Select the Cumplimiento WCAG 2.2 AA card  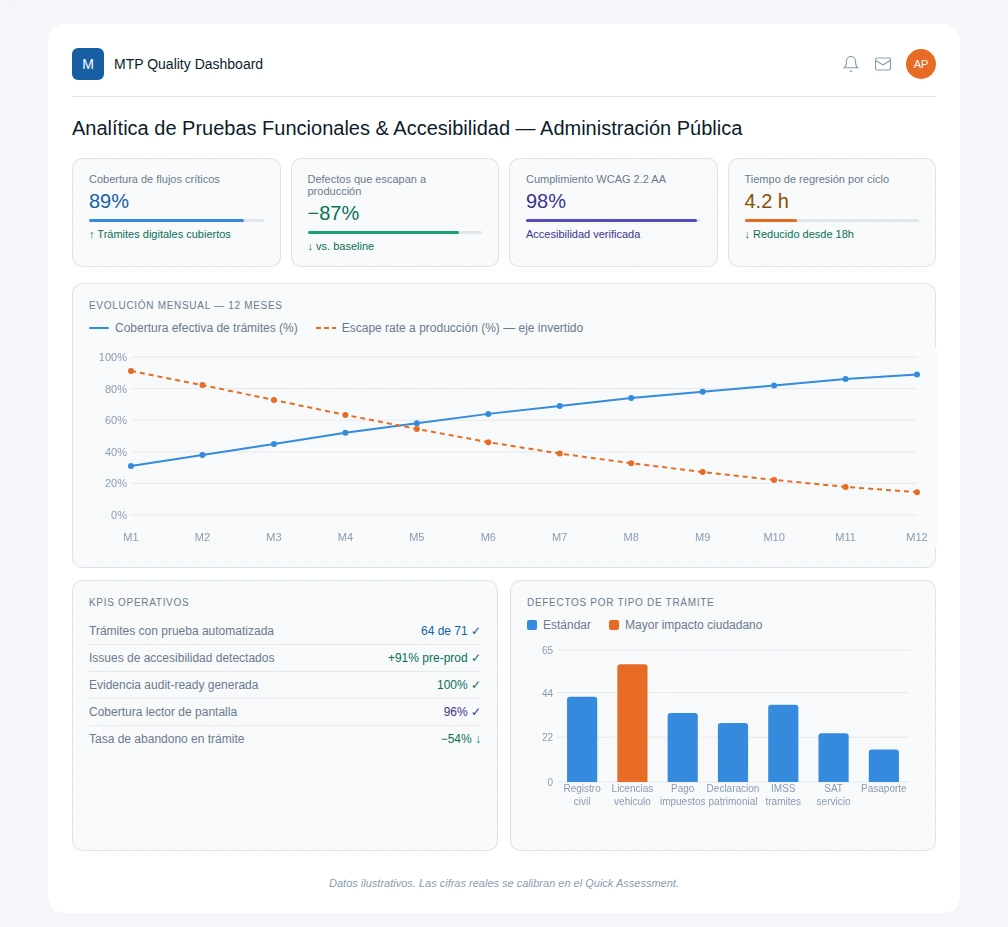(613, 212)
